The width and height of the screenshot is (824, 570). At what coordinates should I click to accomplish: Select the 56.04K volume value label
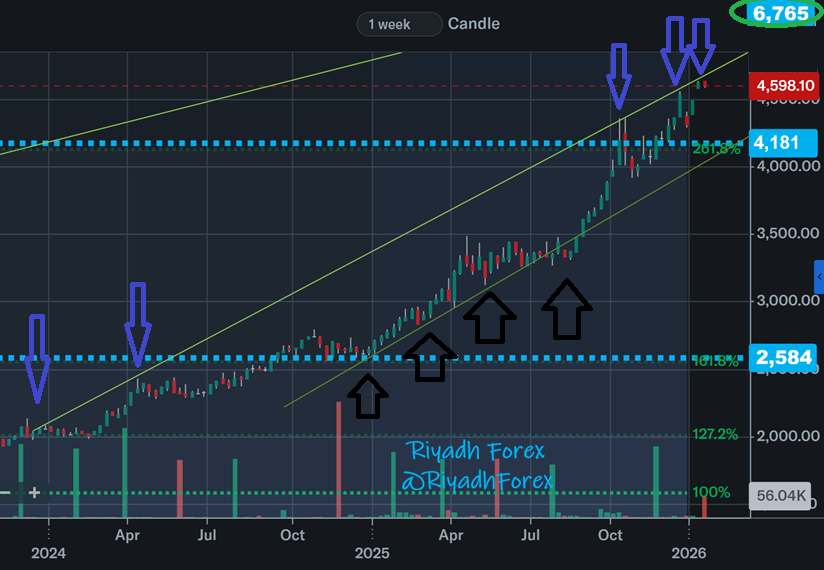click(x=780, y=495)
